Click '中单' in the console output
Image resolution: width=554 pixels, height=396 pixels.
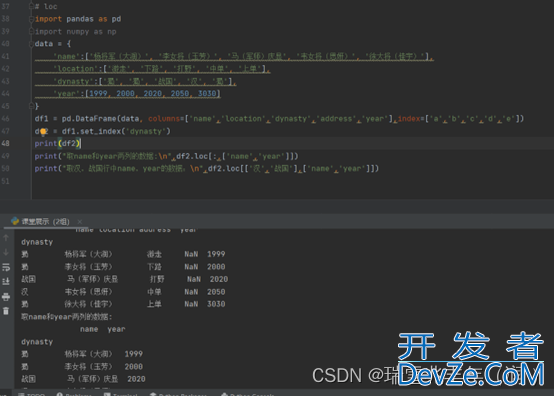click(154, 292)
